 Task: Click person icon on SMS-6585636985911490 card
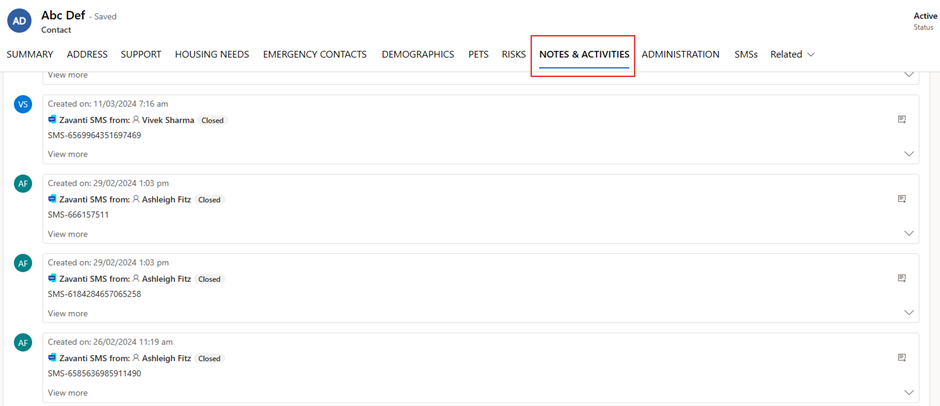[x=135, y=358]
